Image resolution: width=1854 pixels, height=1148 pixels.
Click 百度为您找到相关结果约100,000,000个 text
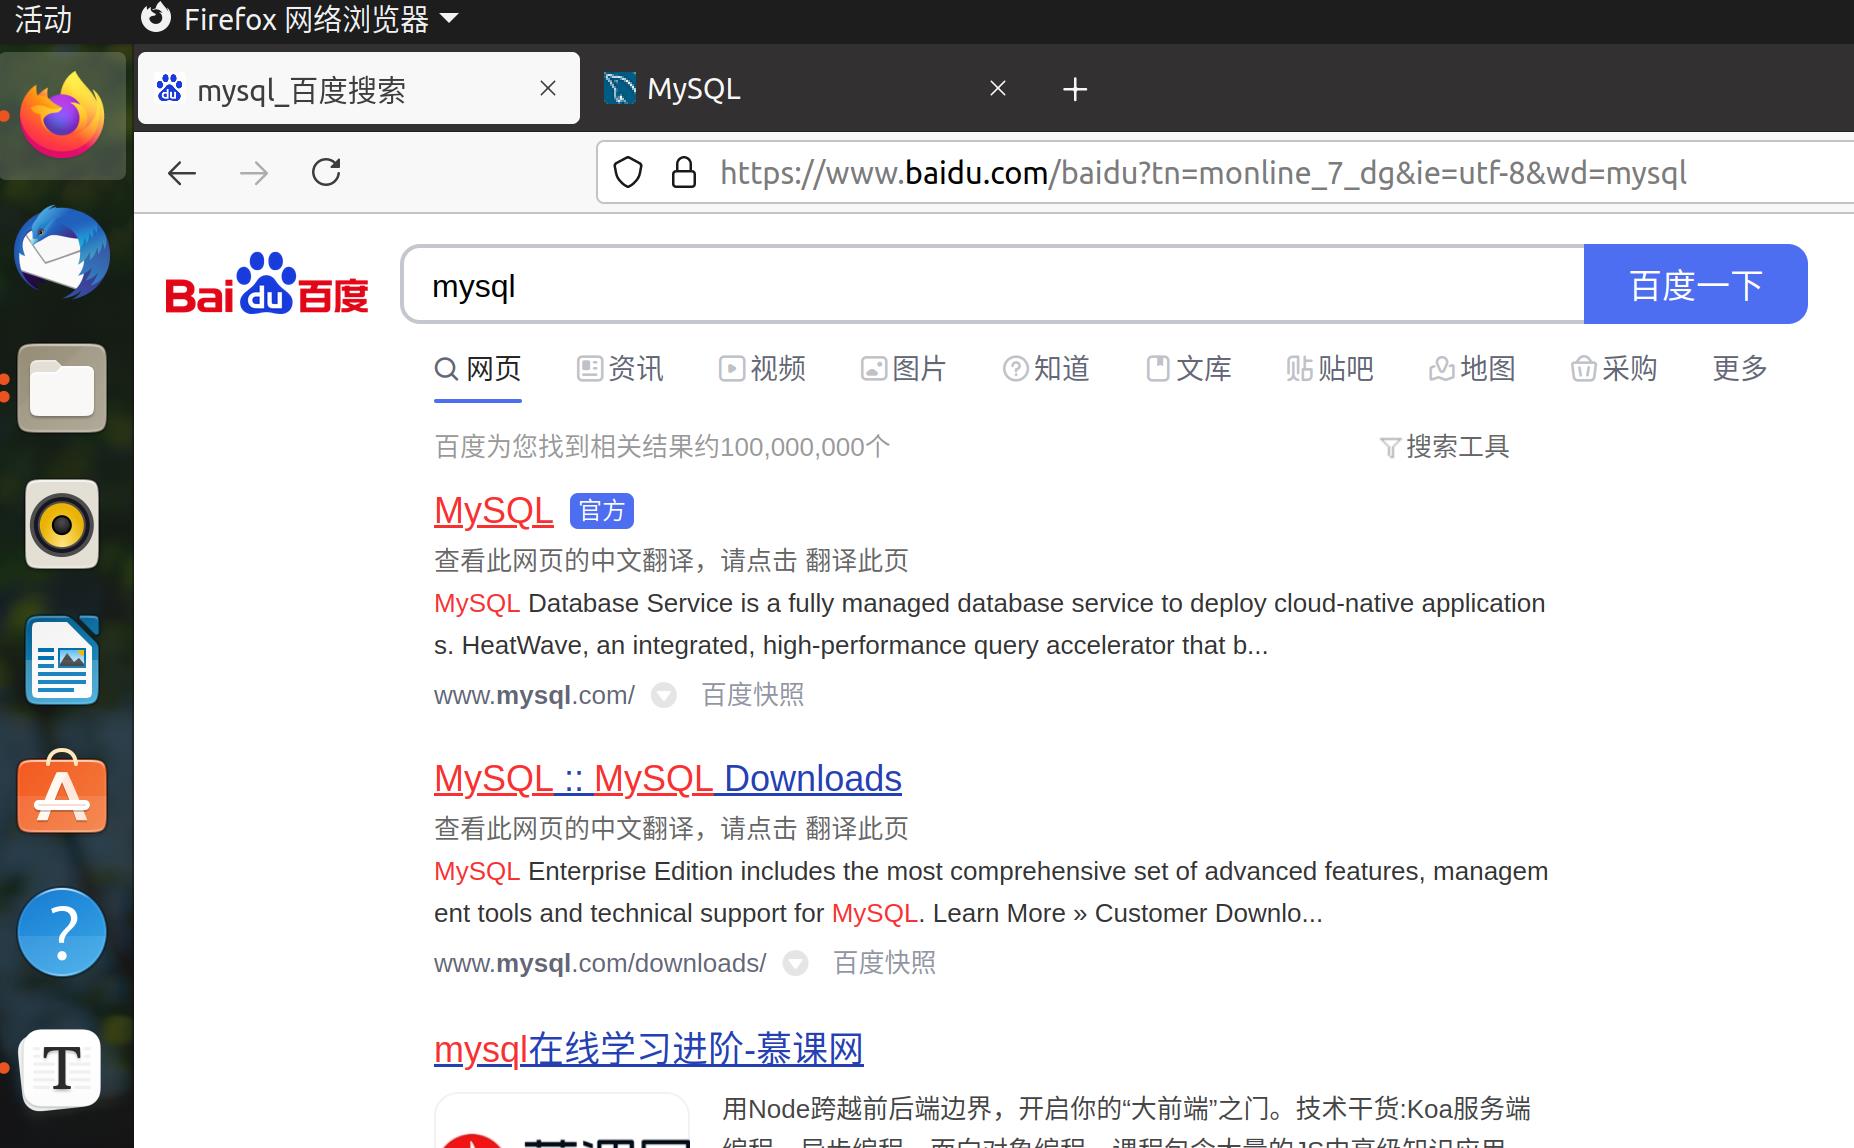662,447
